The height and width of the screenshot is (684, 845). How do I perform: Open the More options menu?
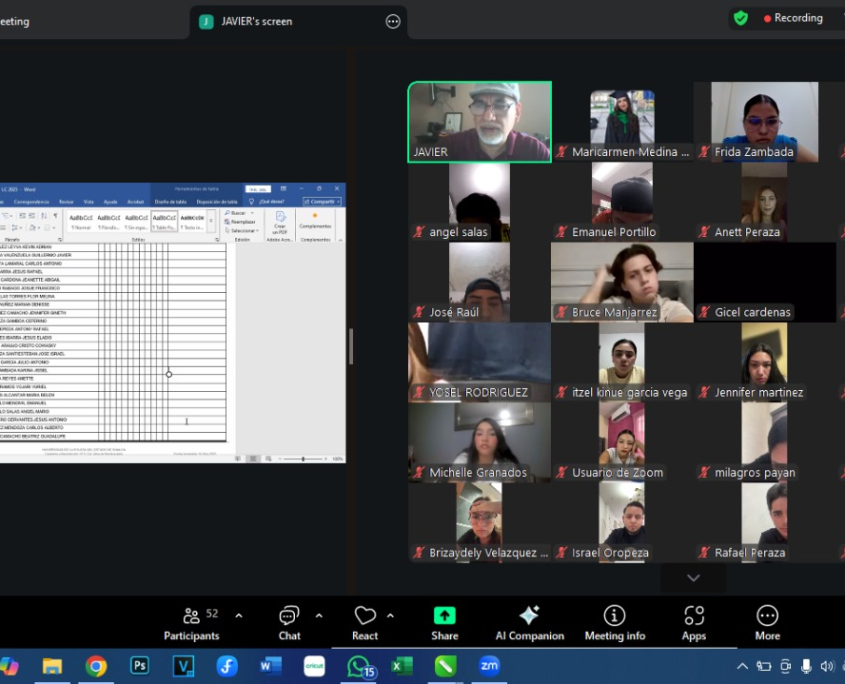pyautogui.click(x=767, y=623)
